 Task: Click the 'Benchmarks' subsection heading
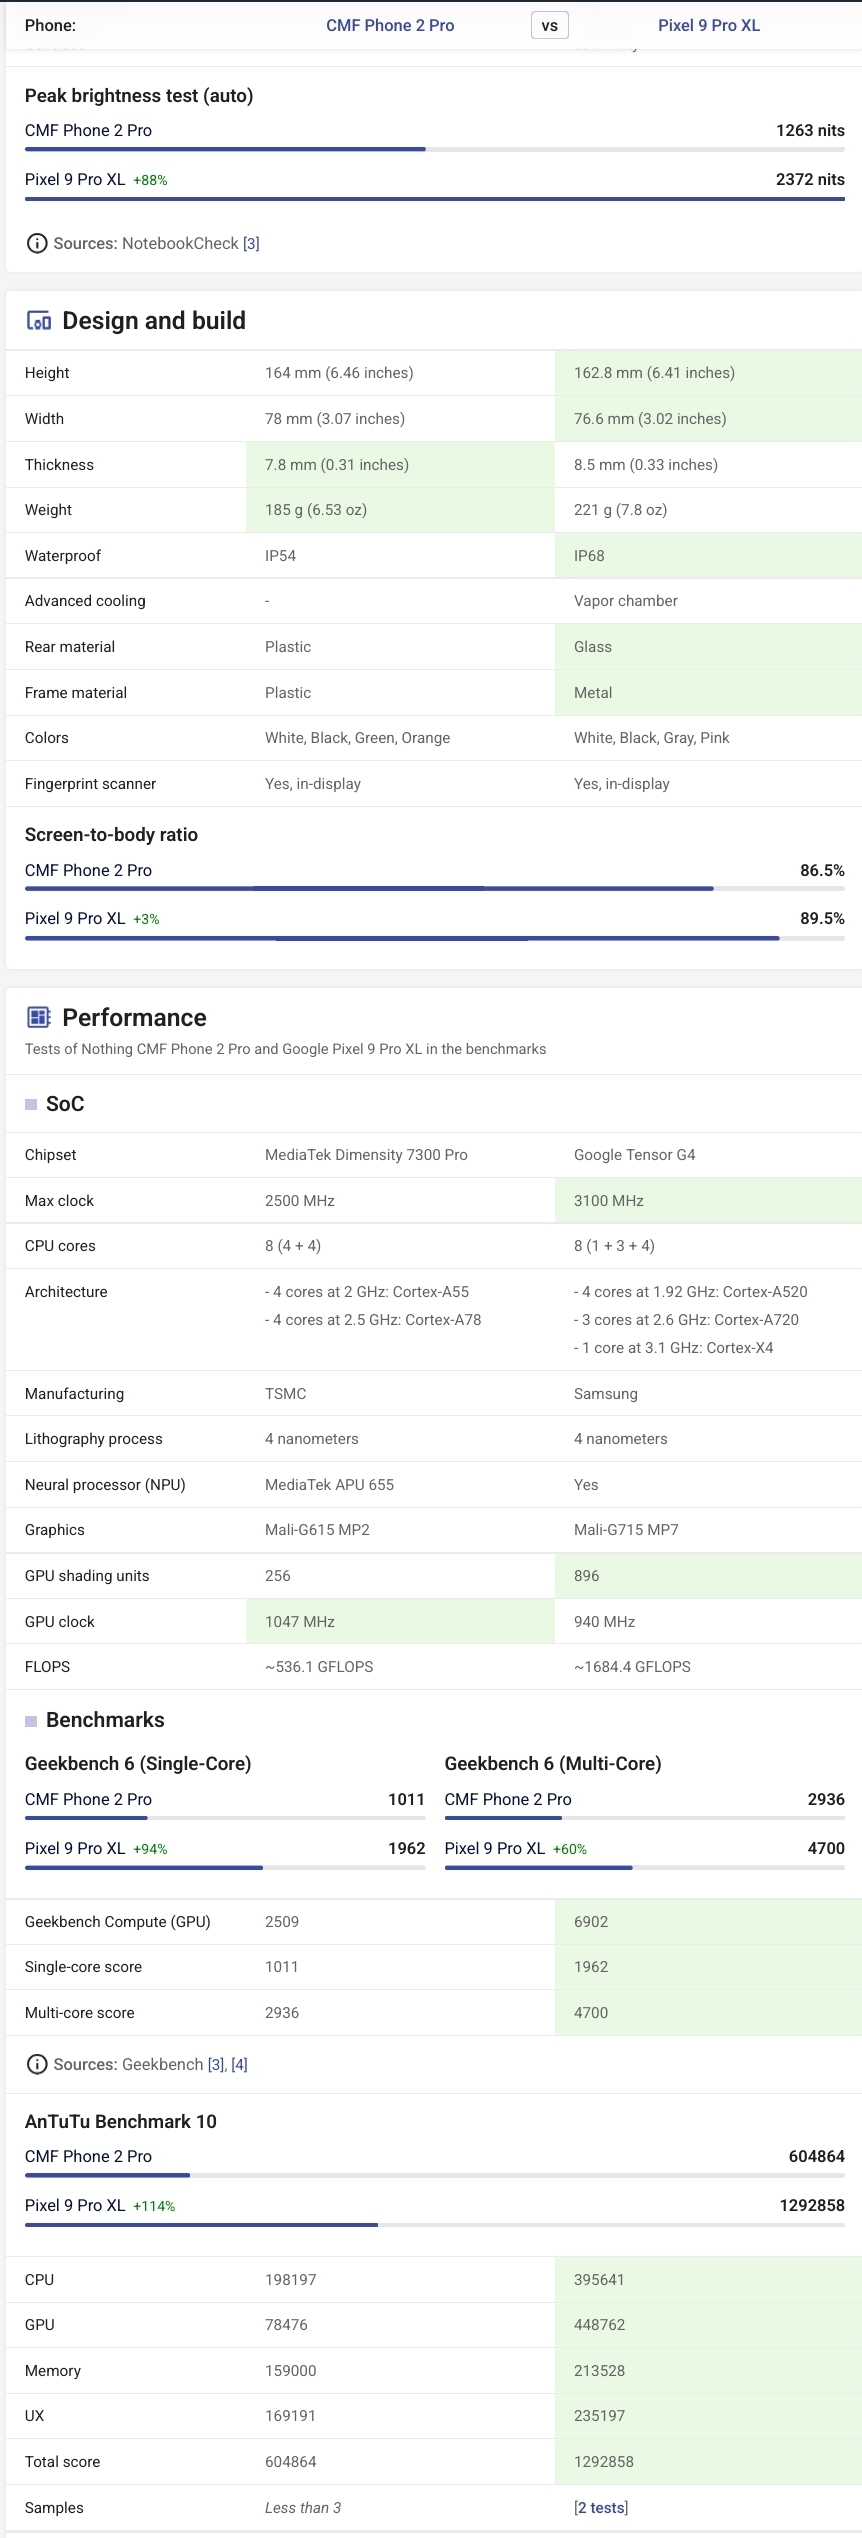point(105,1720)
